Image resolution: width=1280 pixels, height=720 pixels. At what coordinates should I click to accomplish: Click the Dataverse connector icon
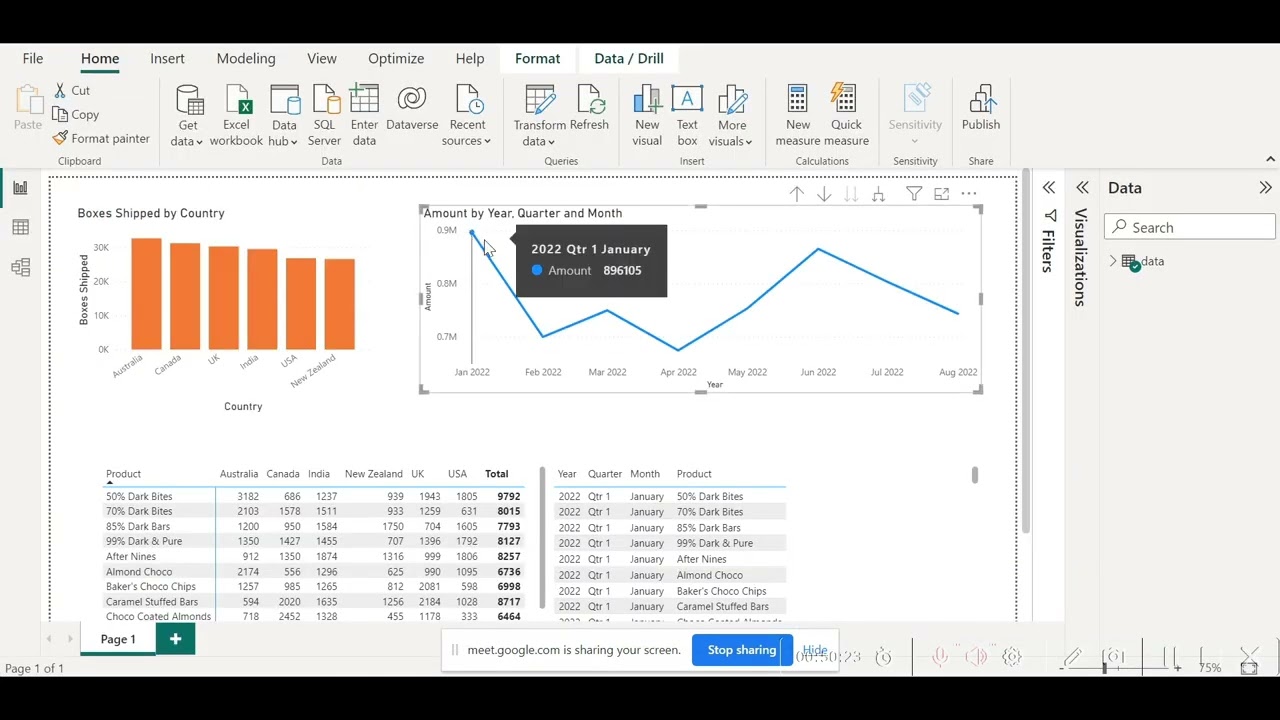click(x=412, y=98)
